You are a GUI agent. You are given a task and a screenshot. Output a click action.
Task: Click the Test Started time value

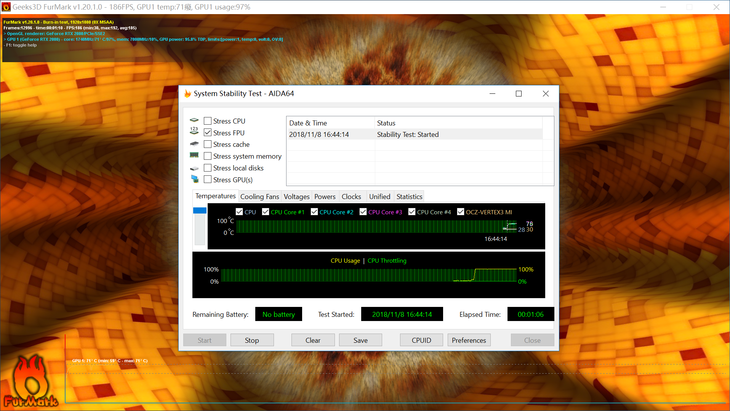tap(402, 314)
